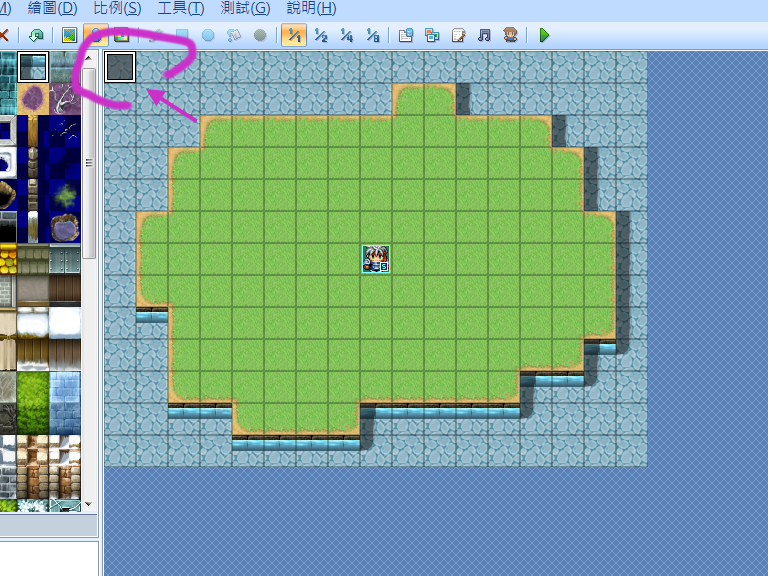Open the 工具(T) menu

(x=181, y=8)
